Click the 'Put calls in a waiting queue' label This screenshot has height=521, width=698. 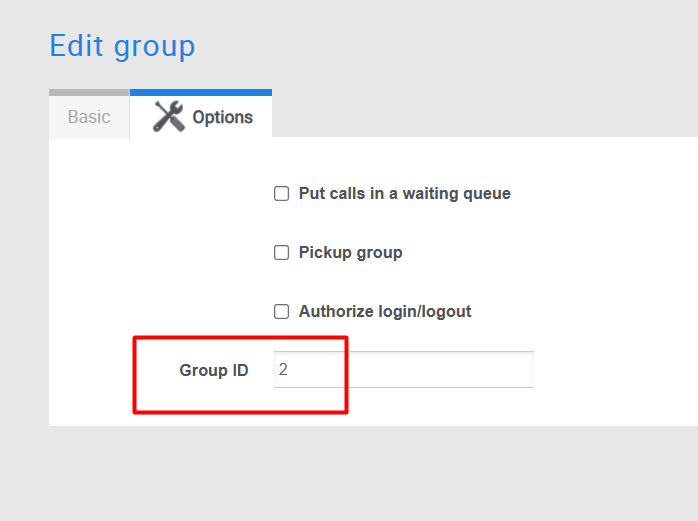(405, 194)
